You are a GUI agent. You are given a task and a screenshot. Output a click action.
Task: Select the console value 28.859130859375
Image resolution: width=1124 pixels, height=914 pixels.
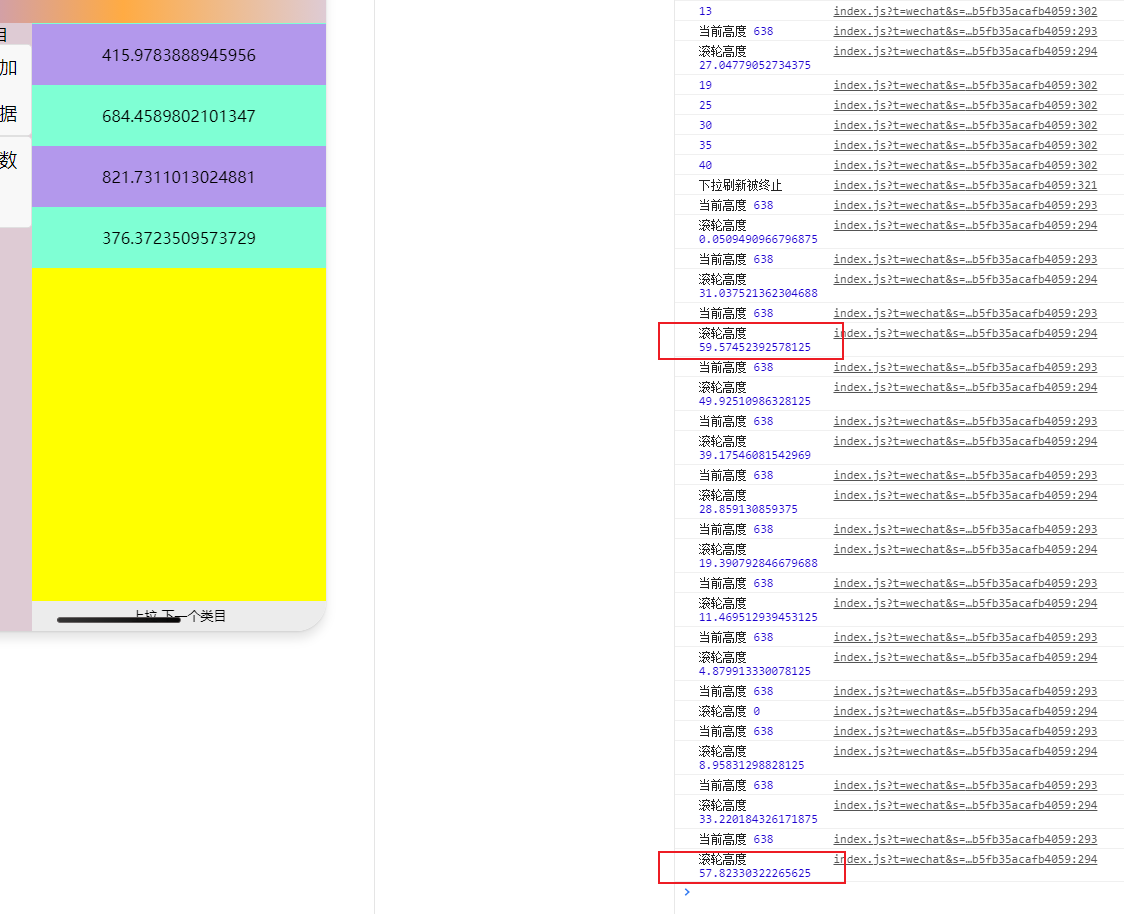click(748, 510)
